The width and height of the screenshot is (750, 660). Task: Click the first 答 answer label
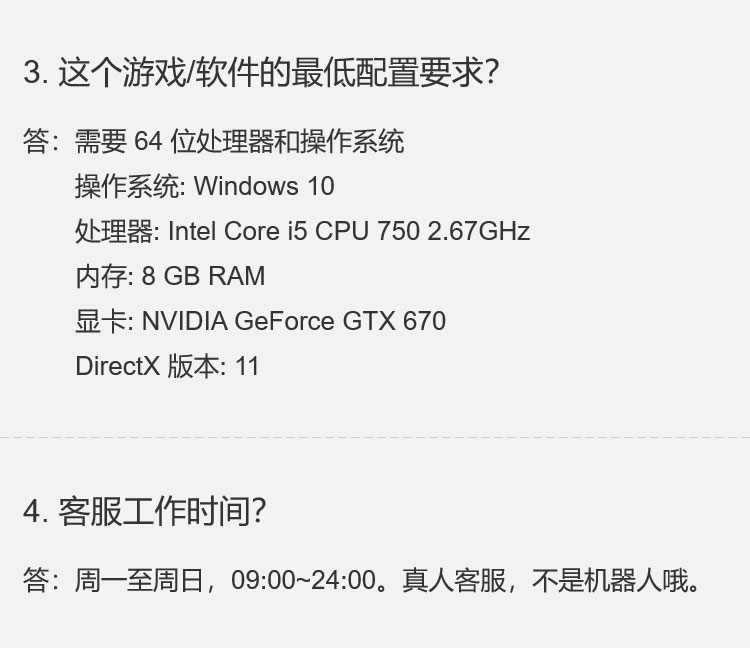click(x=37, y=142)
